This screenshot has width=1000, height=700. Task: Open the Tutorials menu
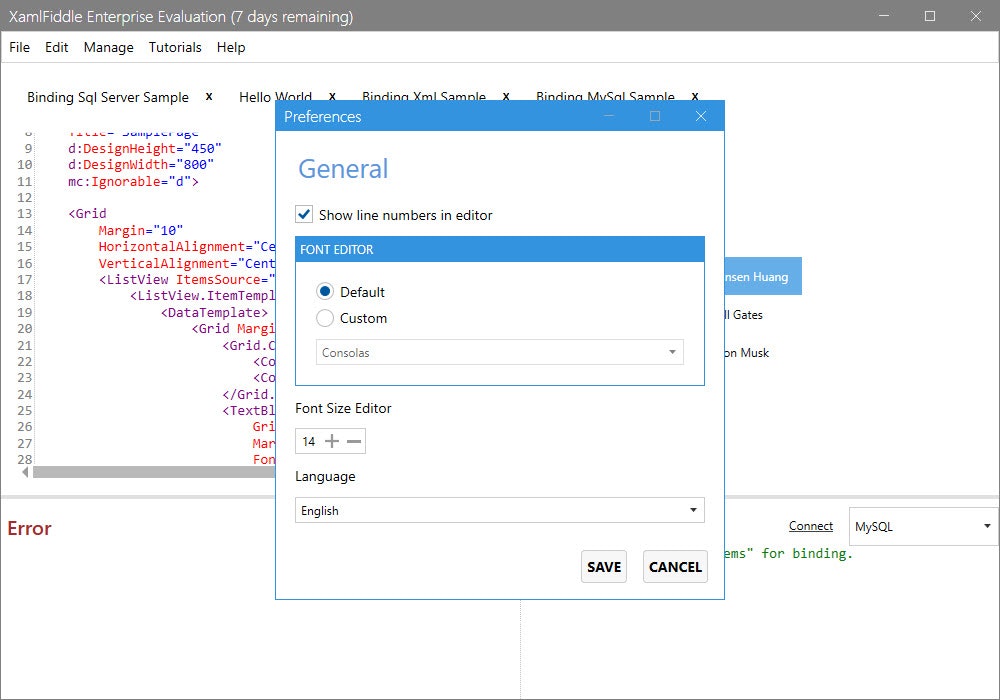coord(175,47)
